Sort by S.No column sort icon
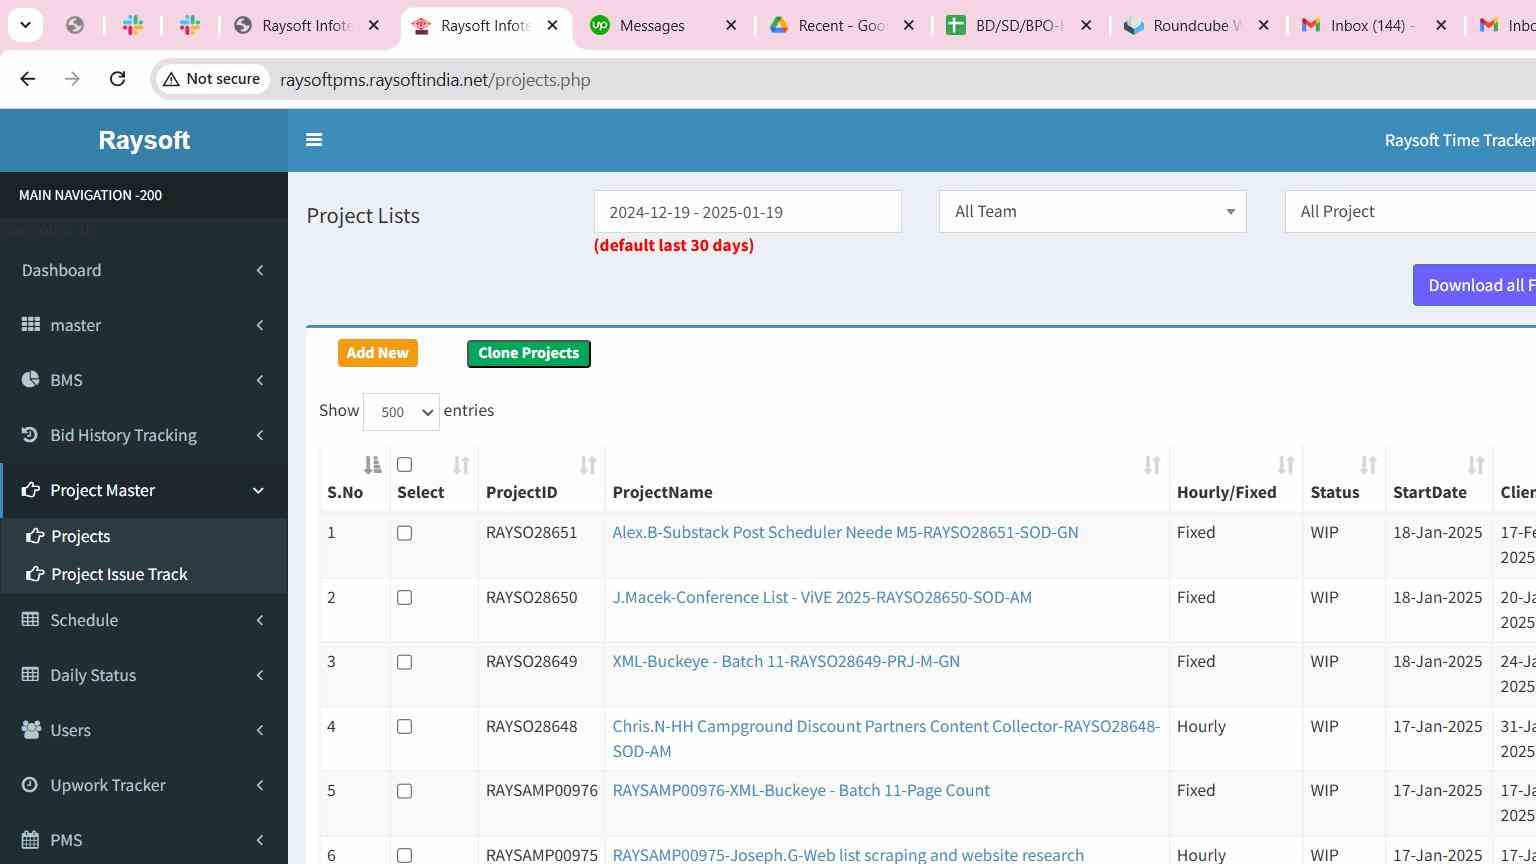The image size is (1536, 864). [372, 465]
